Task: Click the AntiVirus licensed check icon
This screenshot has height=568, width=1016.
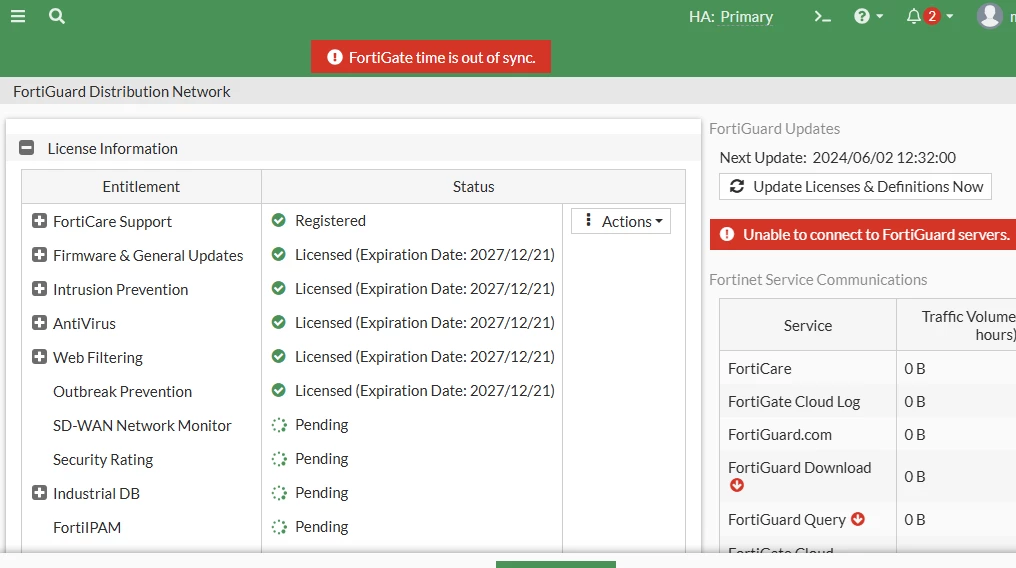Action: [279, 323]
